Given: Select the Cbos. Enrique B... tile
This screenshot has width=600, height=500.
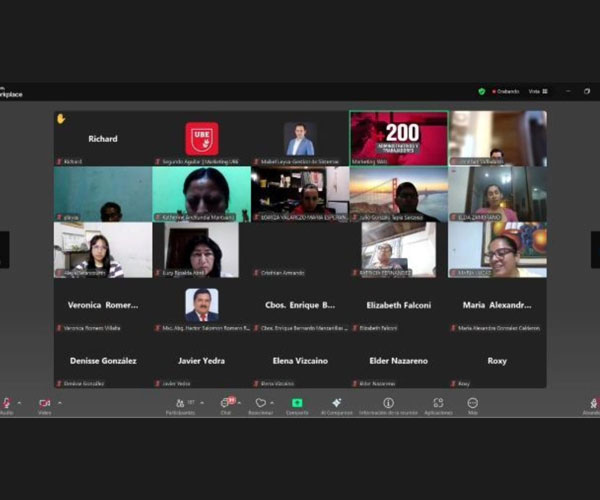Looking at the screenshot, I should tap(300, 305).
